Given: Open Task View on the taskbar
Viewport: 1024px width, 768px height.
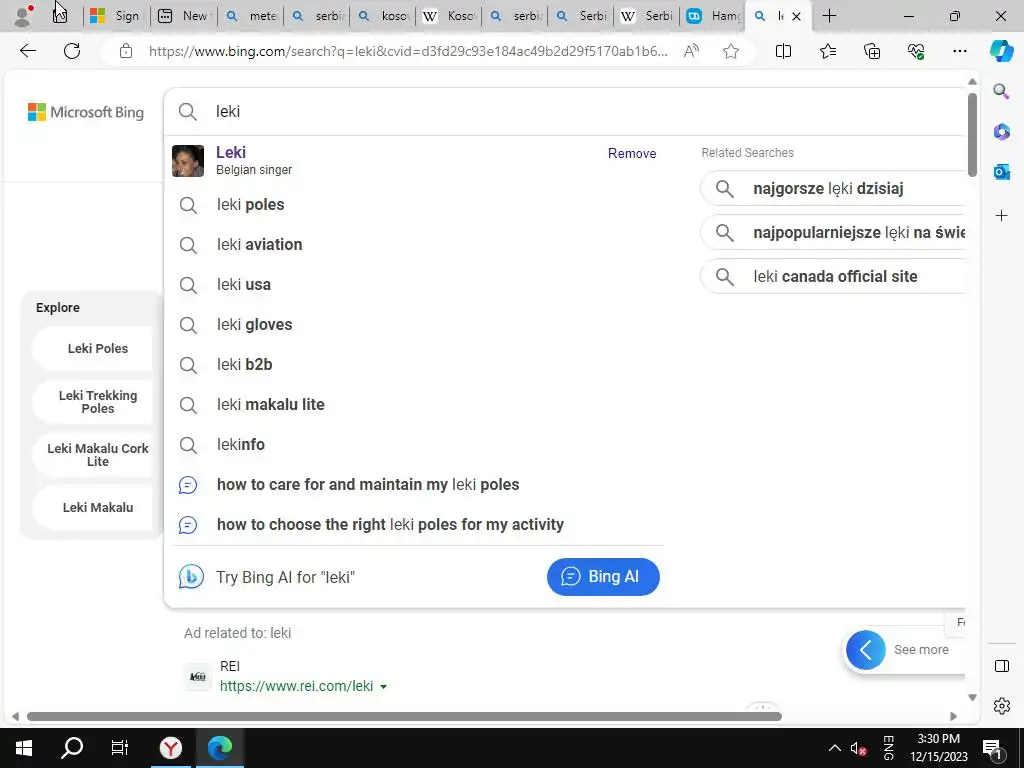Looking at the screenshot, I should [x=120, y=748].
